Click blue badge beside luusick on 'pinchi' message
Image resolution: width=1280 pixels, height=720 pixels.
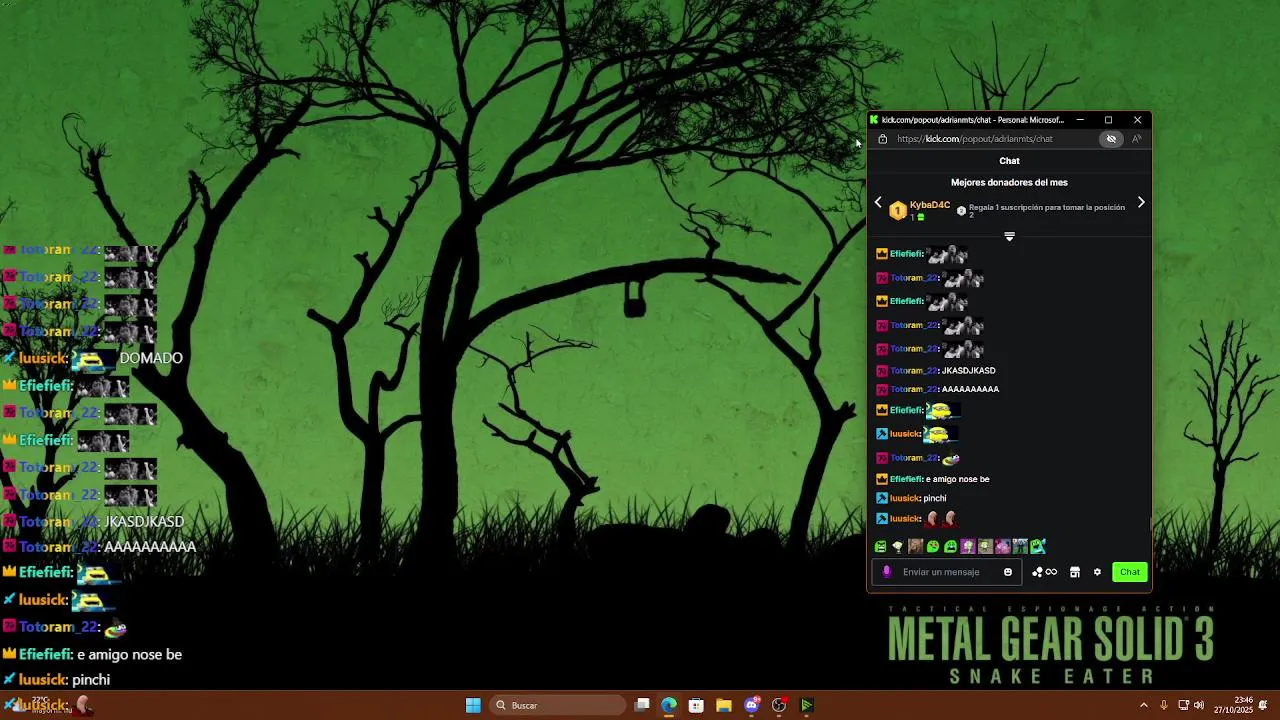point(882,498)
